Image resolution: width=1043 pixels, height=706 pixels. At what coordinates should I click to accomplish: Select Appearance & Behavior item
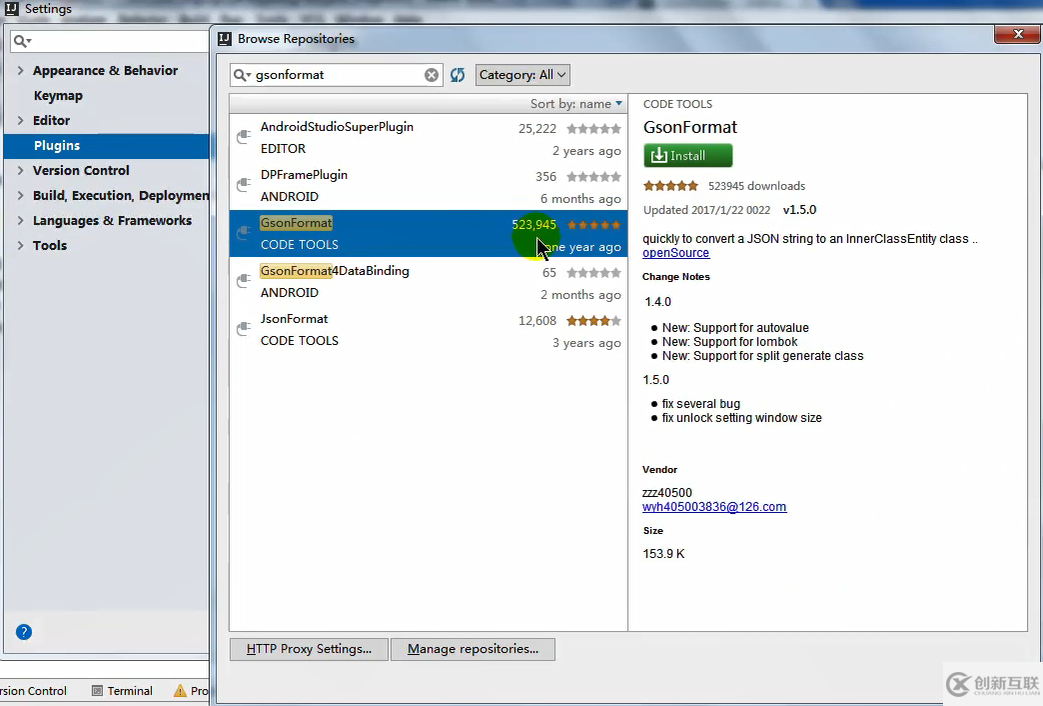(105, 71)
